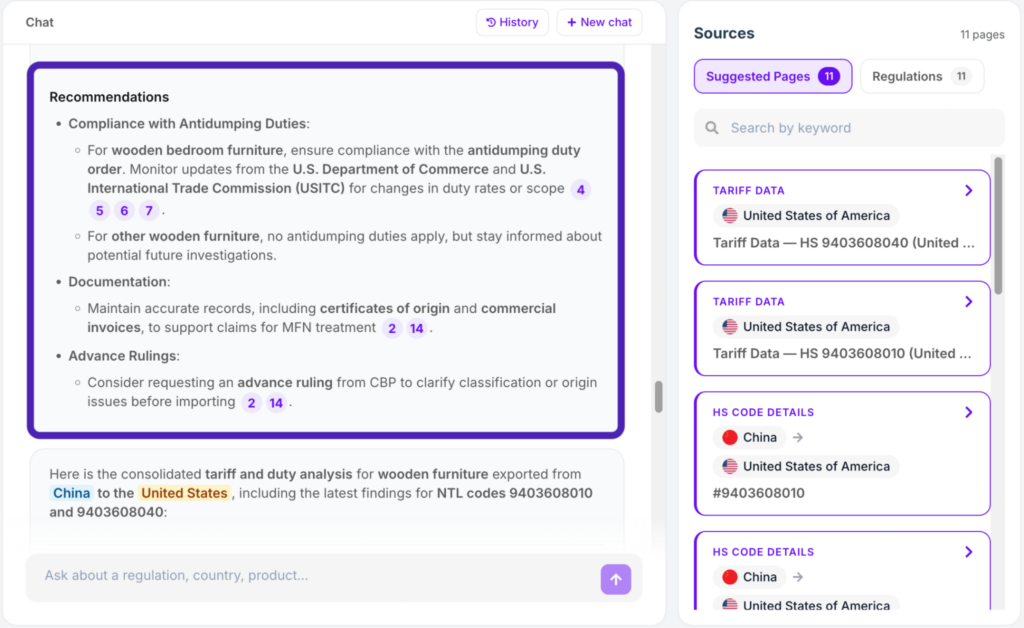Screen dimensions: 1024x628
Task: Click the 11 badge on Suggested Pages
Action: tap(829, 76)
